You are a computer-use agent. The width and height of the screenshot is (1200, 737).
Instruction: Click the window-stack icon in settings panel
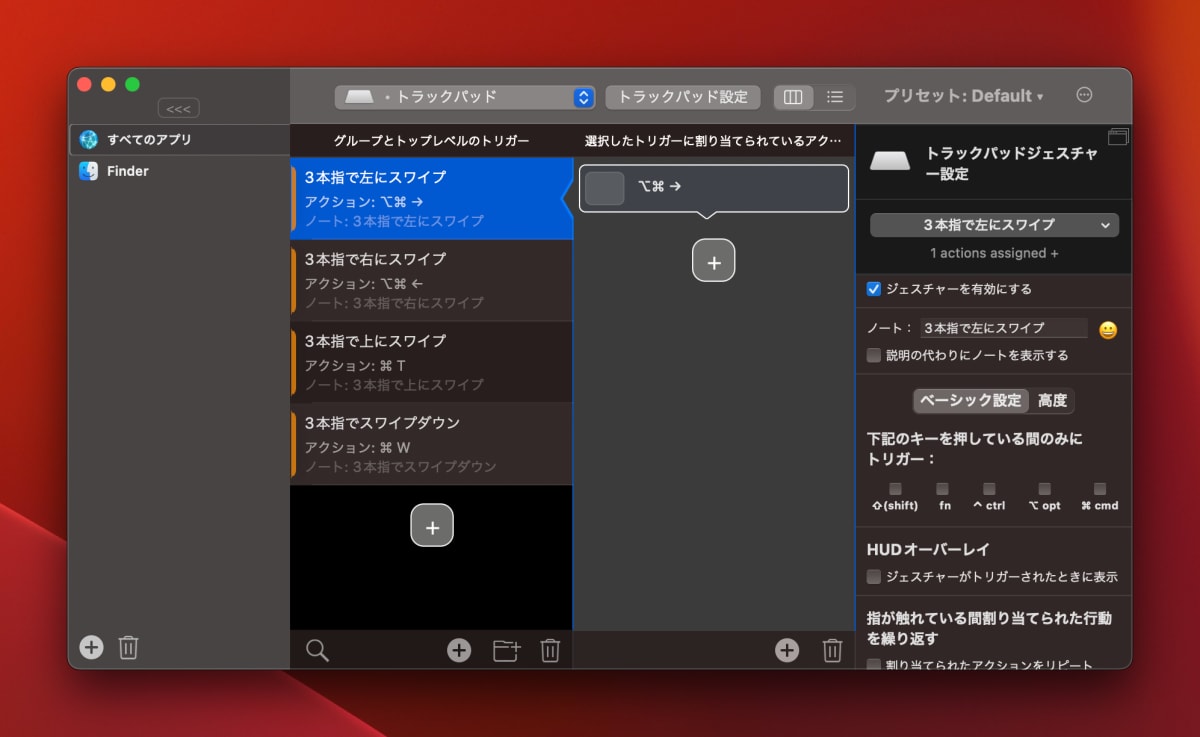coord(1118,137)
